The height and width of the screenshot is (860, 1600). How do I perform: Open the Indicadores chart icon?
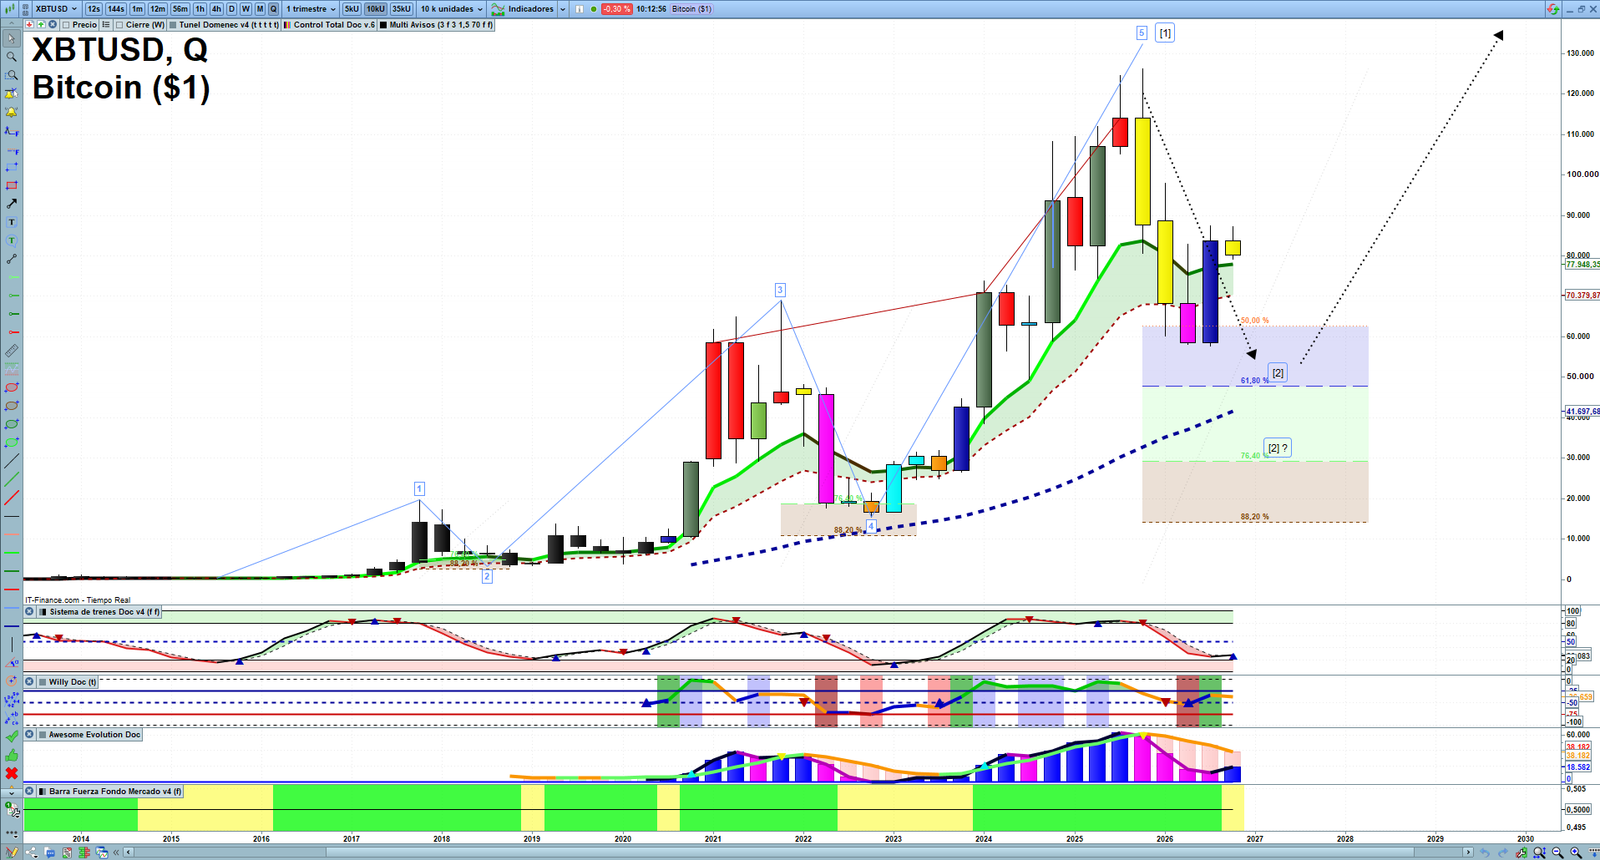497,9
